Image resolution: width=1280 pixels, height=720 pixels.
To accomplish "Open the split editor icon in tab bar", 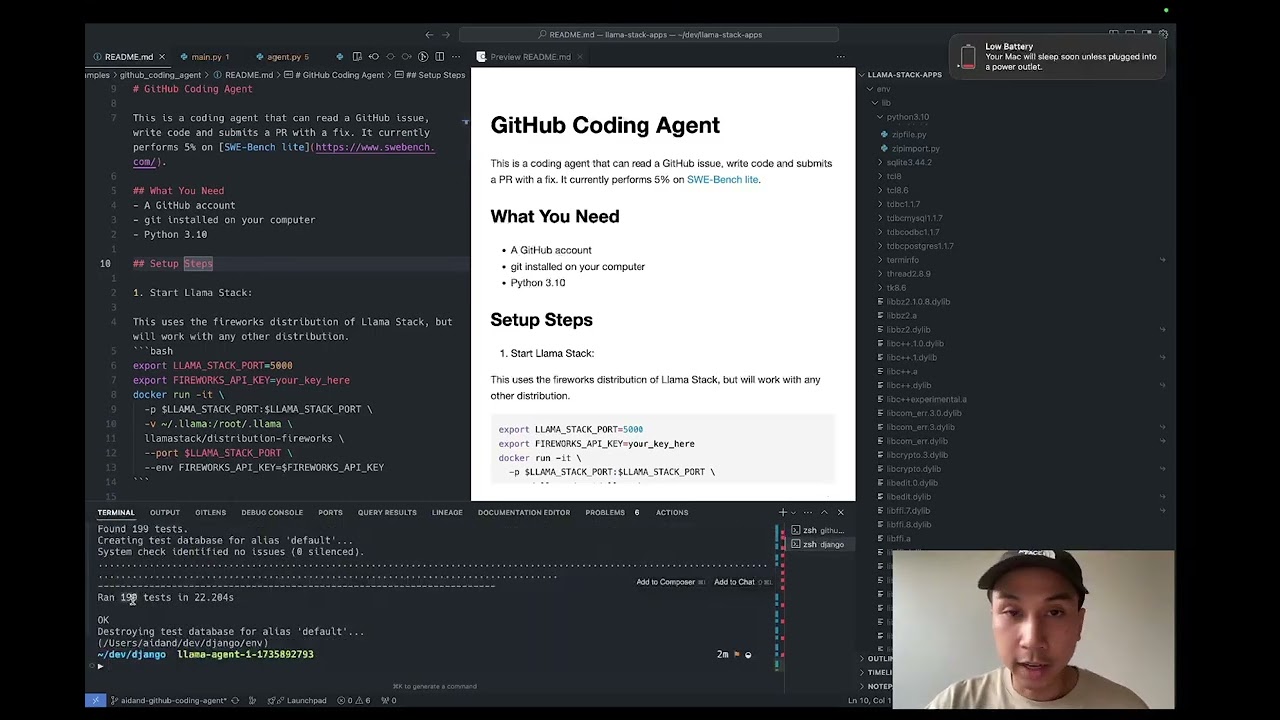I will 439,57.
